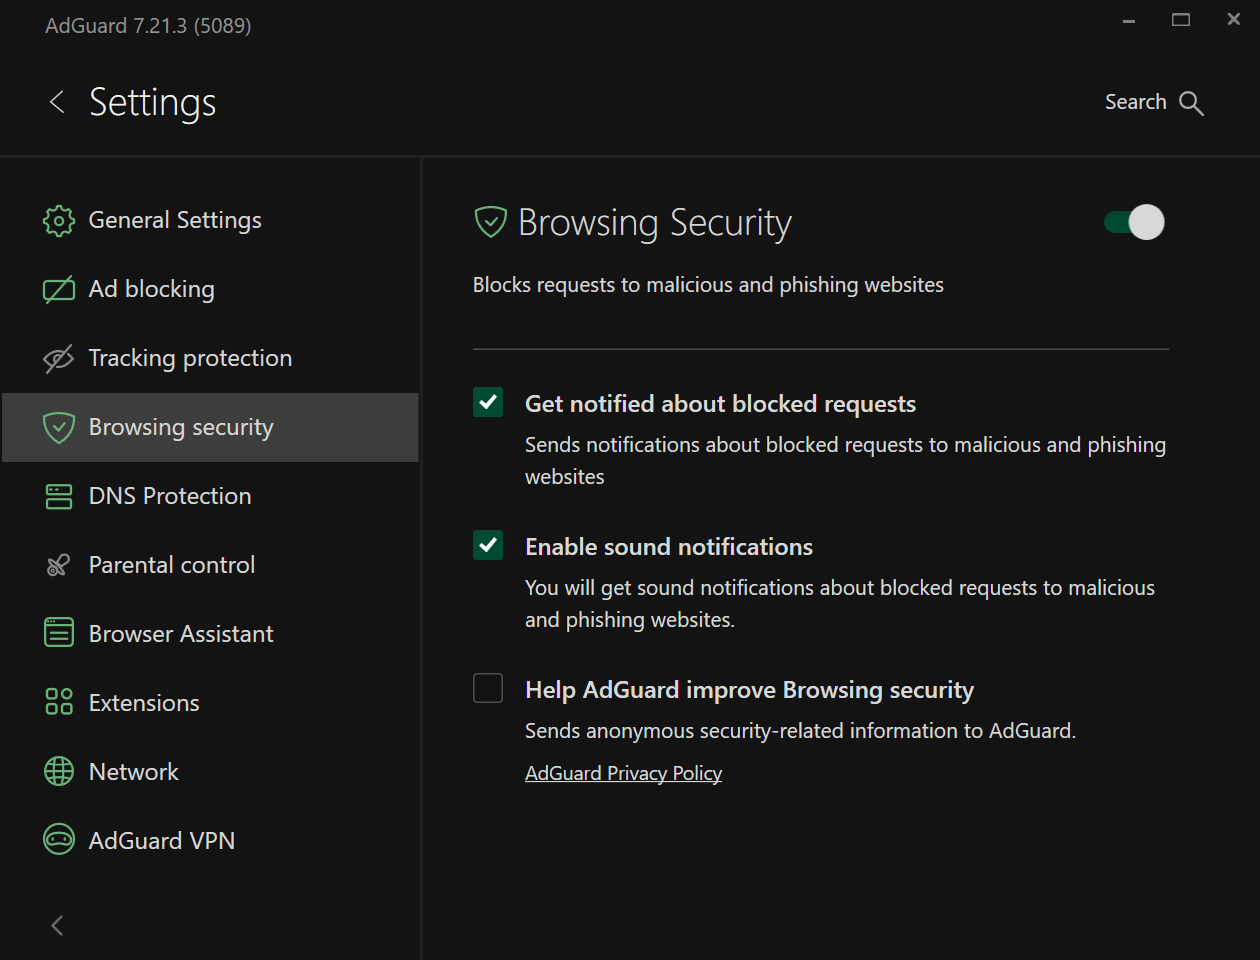Click the Tracking protection crossed-eye icon
Screen dimensions: 1260x960
(x=59, y=358)
